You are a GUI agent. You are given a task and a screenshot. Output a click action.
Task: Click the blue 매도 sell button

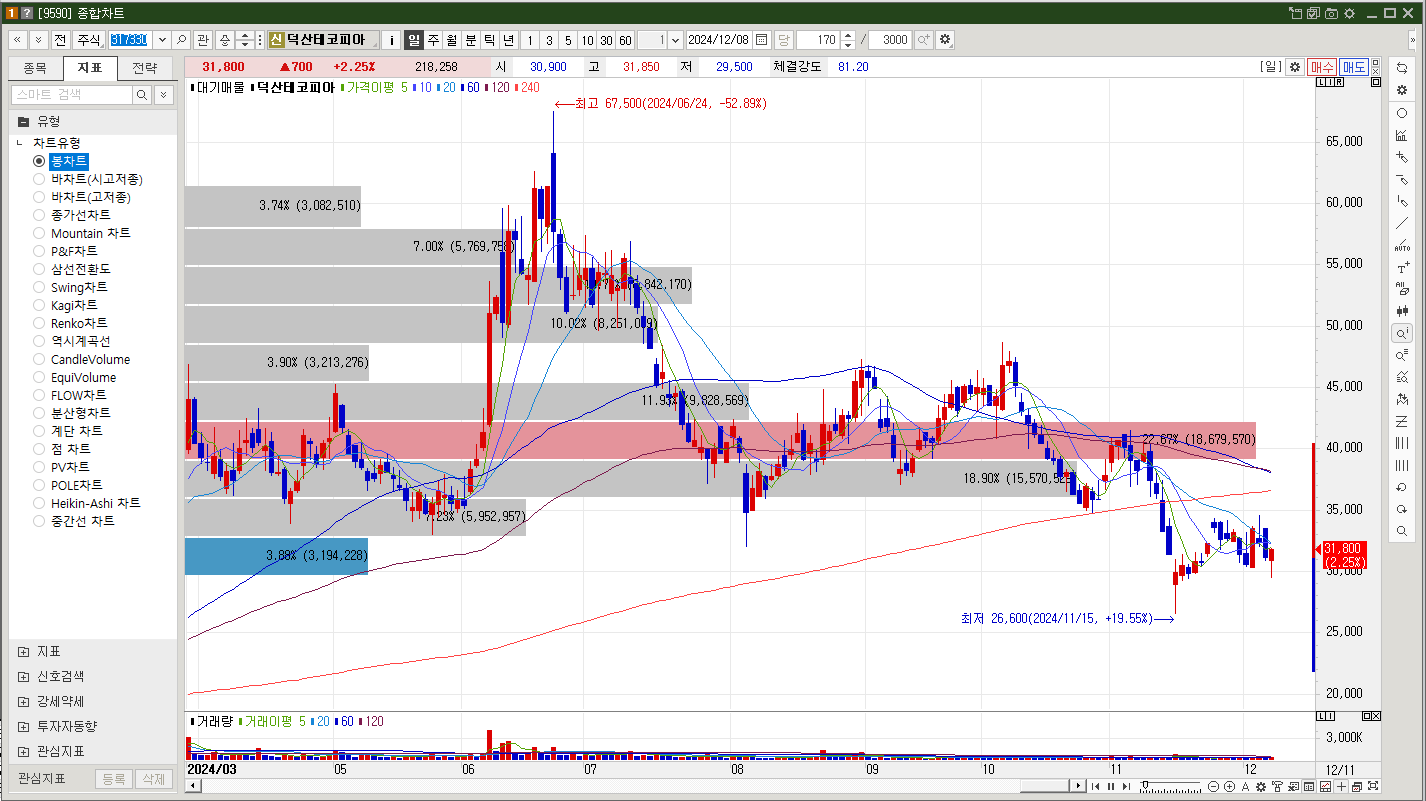(x=1354, y=67)
